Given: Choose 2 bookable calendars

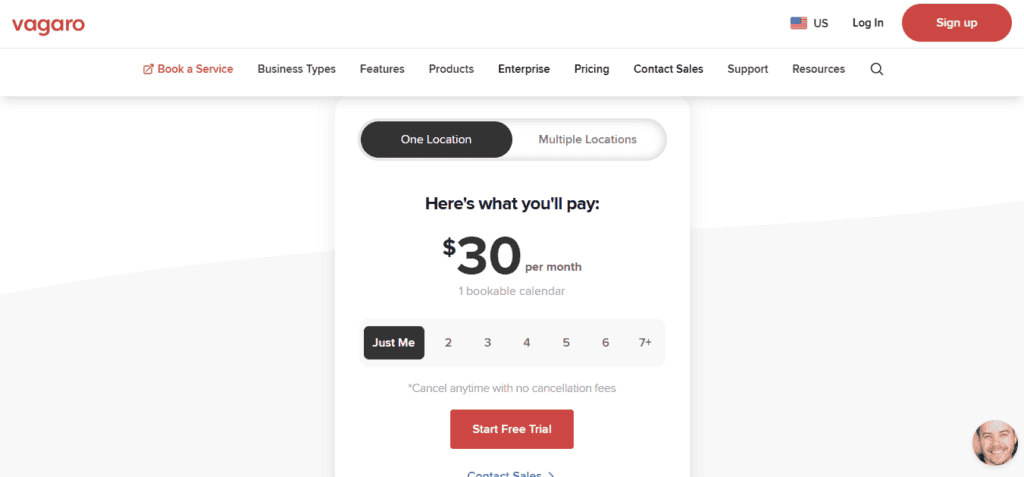Looking at the screenshot, I should pos(448,342).
